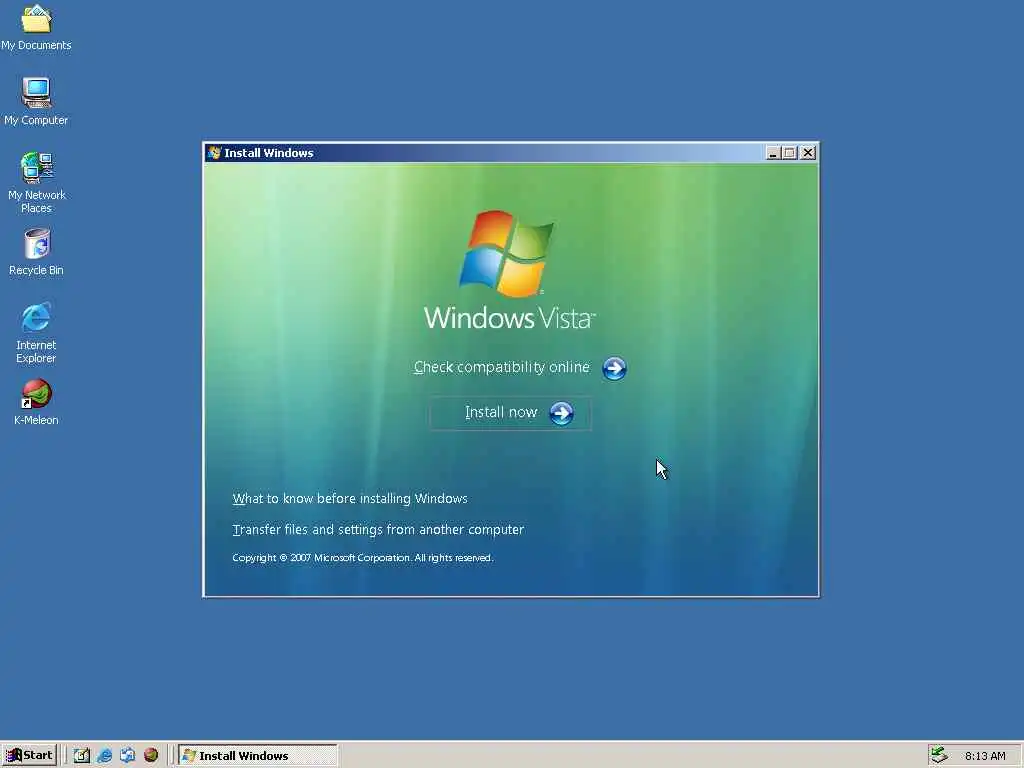Click the Install Windows title bar icon
1024x768 pixels.
[214, 153]
